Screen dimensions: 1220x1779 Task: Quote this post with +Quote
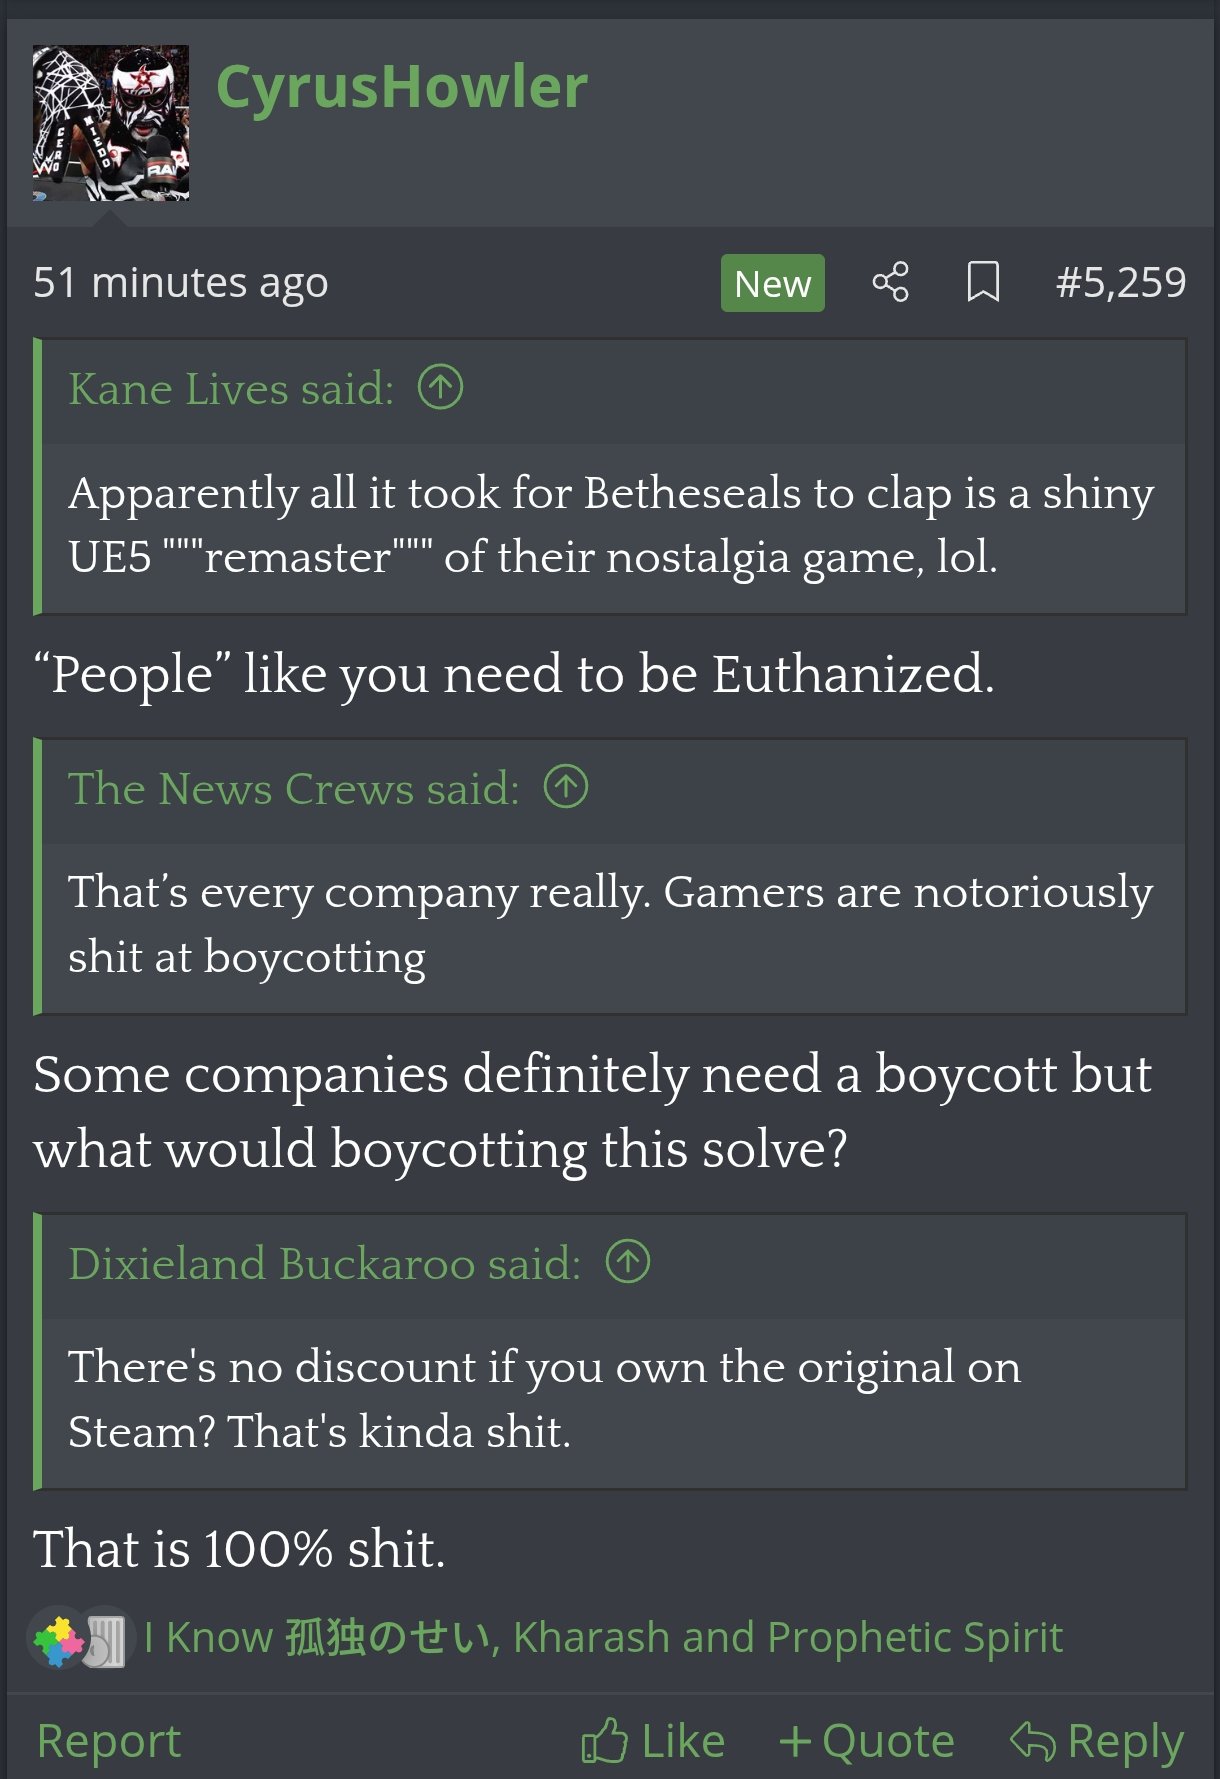pyautogui.click(x=867, y=1741)
